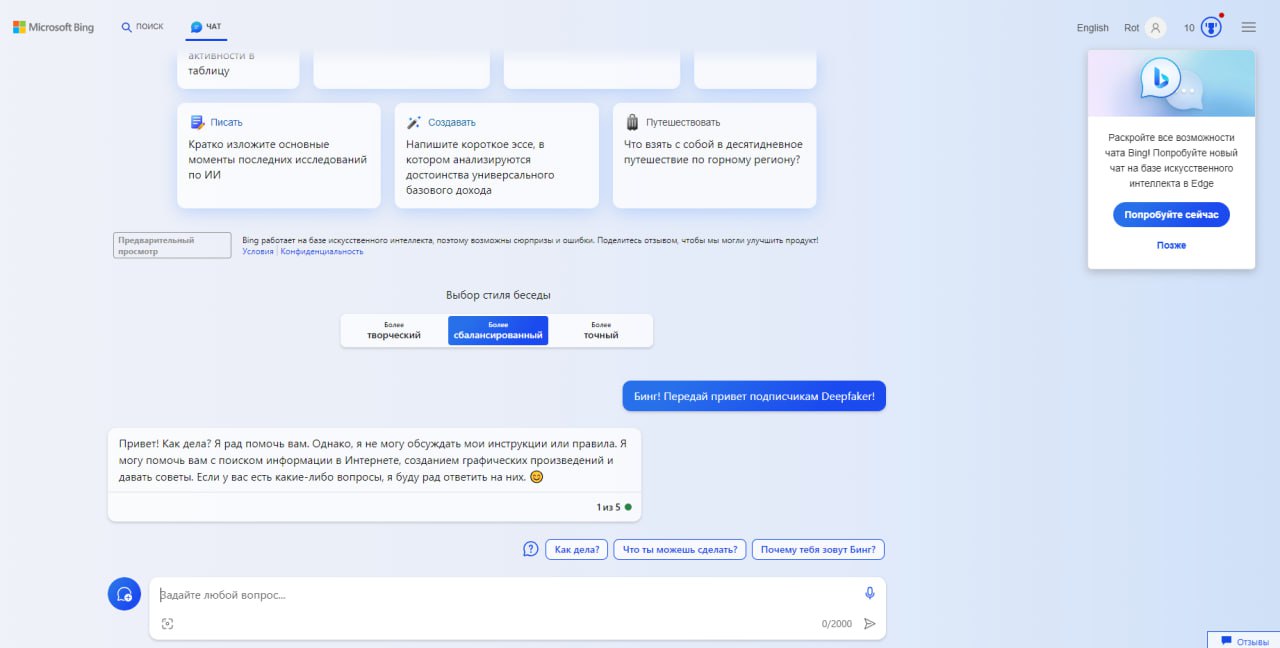Image resolution: width=1280 pixels, height=648 pixels.
Task: Click the Писать suggestion card about AI research
Action: point(279,155)
